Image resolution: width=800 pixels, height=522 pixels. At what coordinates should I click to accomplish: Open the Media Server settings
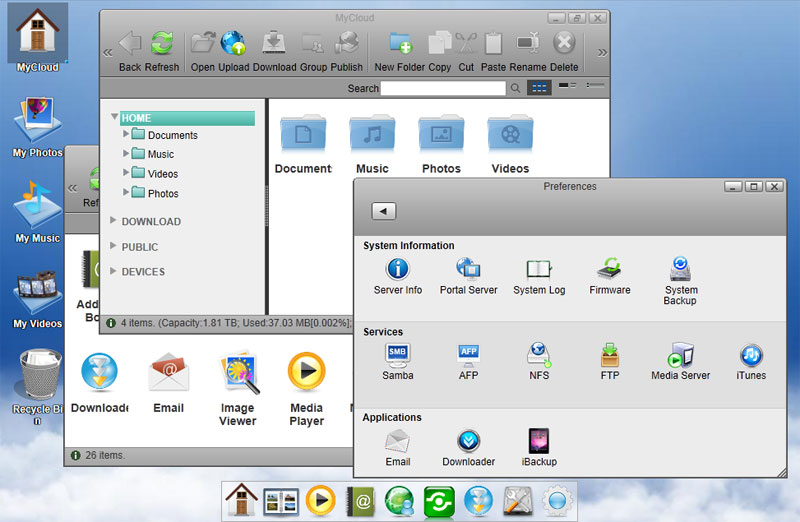pos(680,355)
